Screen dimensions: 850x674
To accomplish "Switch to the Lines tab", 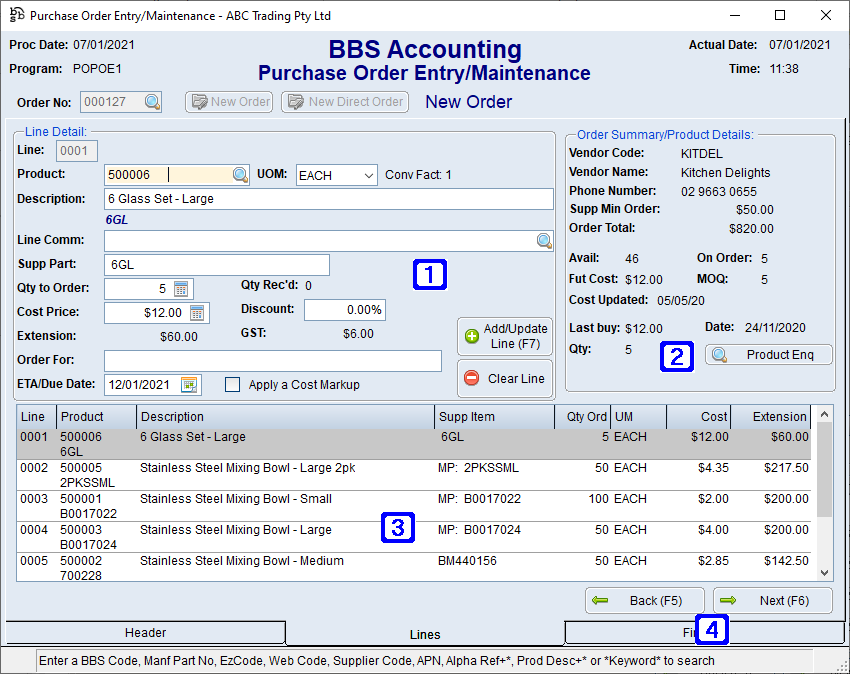I will click(x=424, y=634).
